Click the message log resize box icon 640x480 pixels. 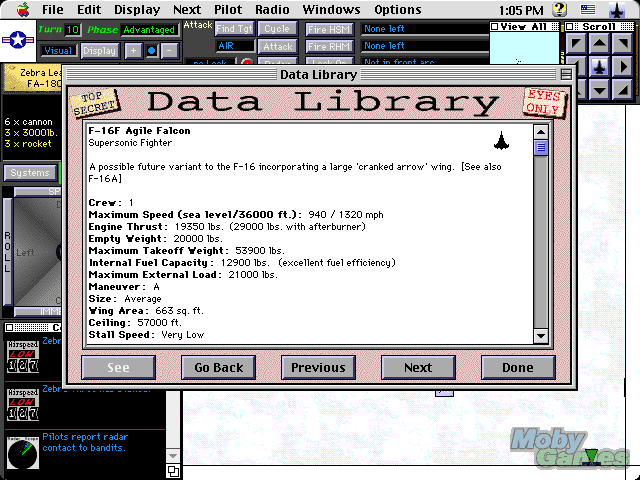(x=173, y=471)
